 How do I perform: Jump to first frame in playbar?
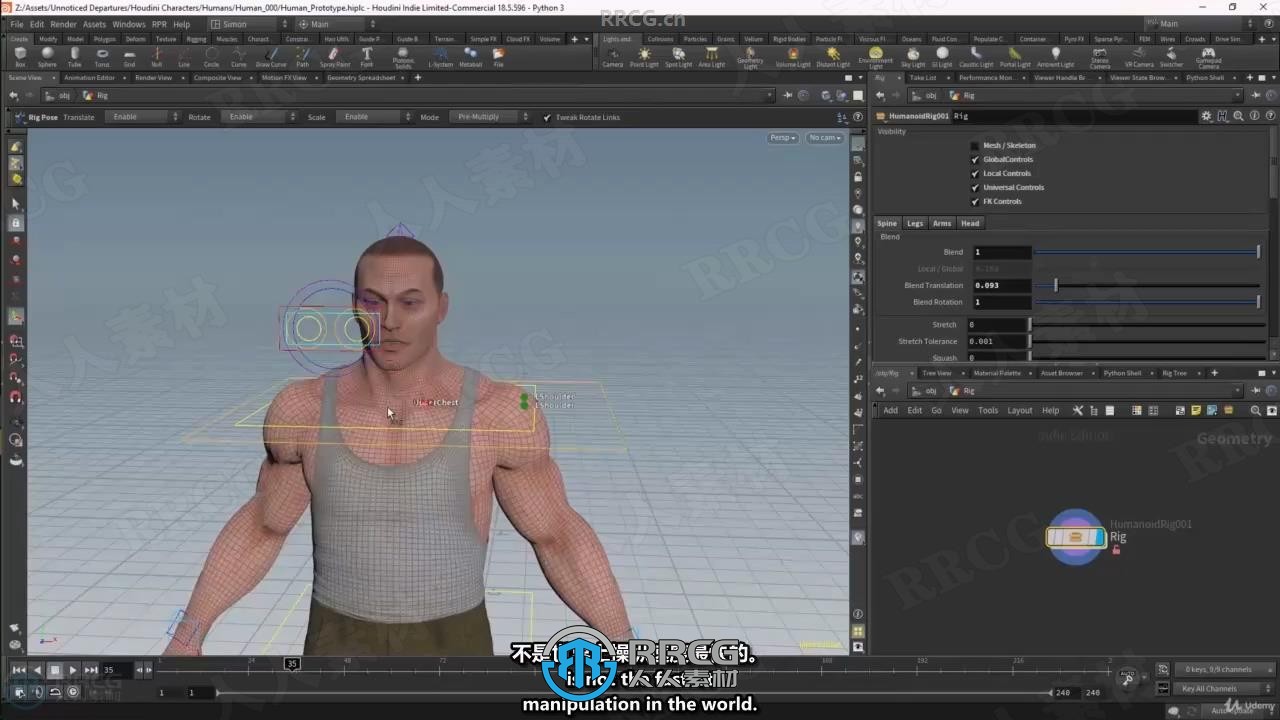[x=19, y=670]
